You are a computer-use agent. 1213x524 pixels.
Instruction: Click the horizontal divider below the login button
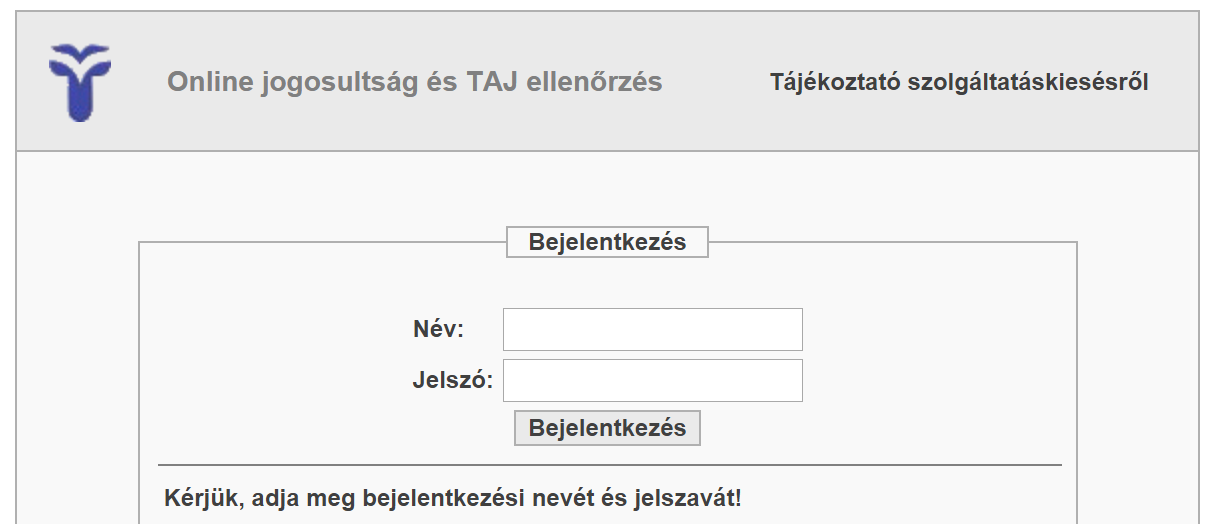610,465
